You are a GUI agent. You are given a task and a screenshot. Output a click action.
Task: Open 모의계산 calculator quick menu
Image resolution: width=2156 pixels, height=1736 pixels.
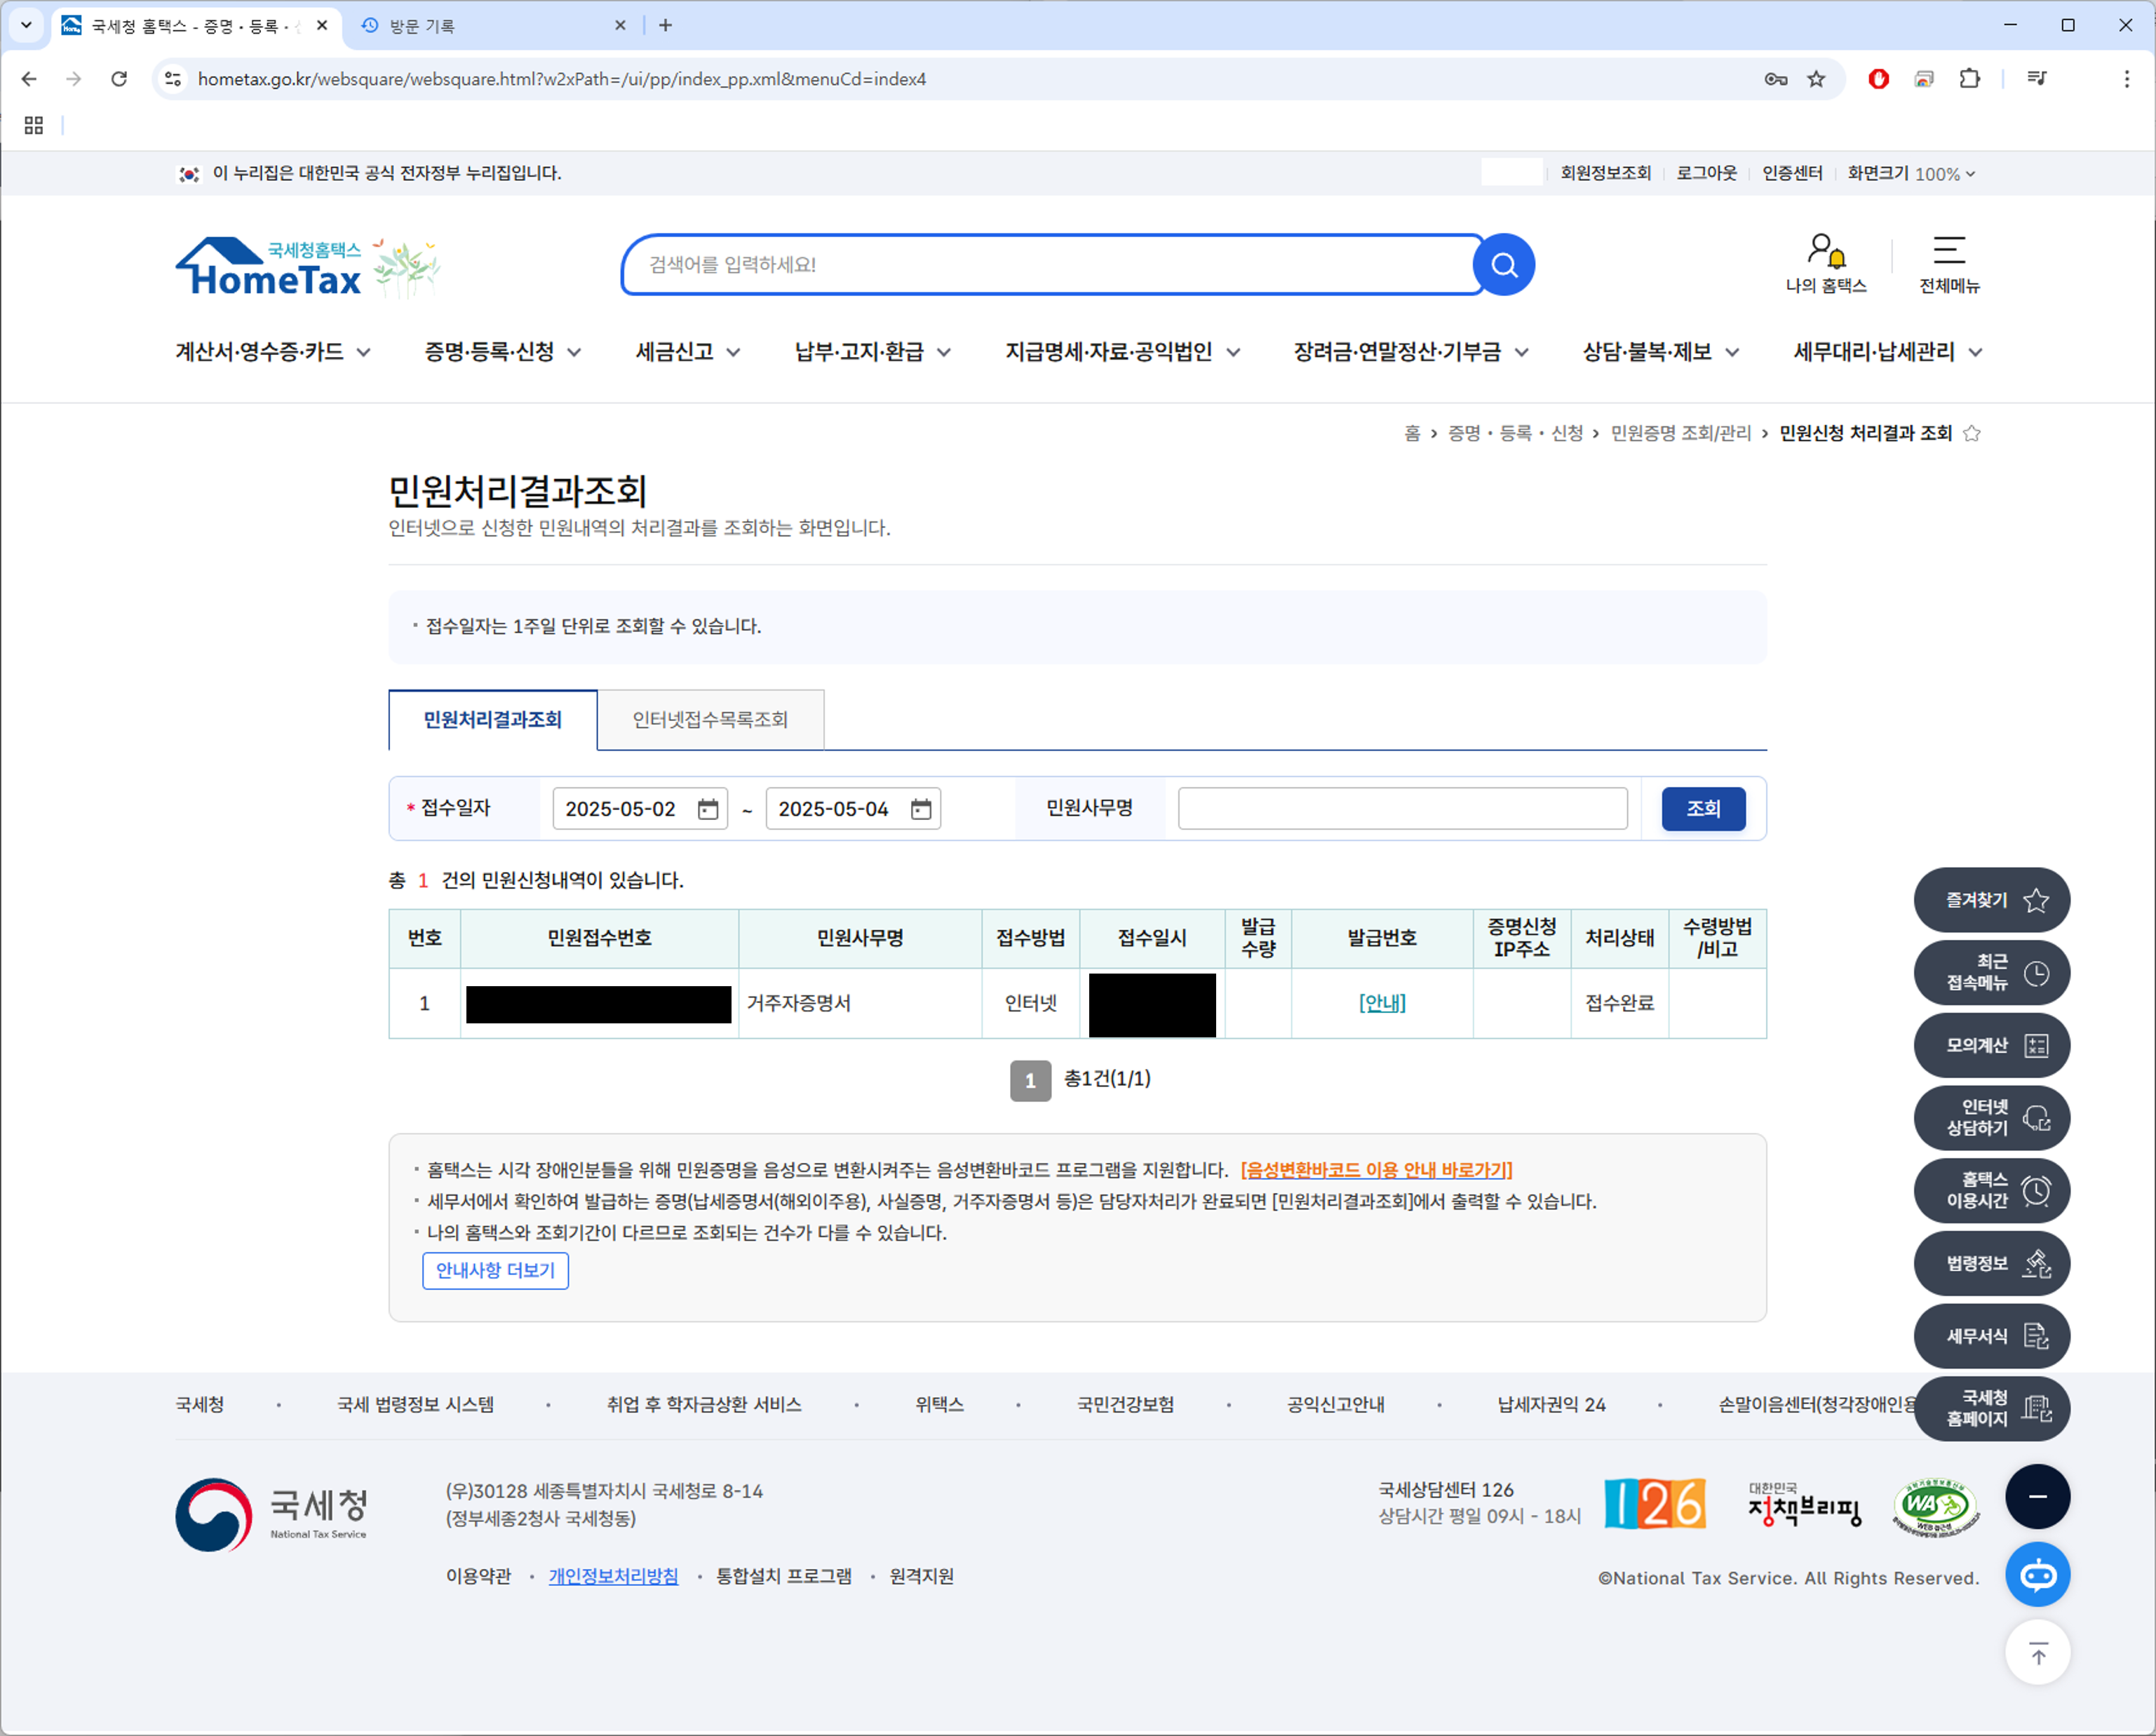click(x=1991, y=1046)
